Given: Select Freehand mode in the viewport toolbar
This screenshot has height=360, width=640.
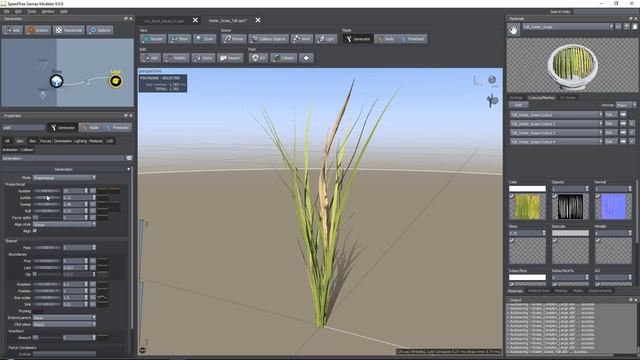Looking at the screenshot, I should [x=412, y=39].
